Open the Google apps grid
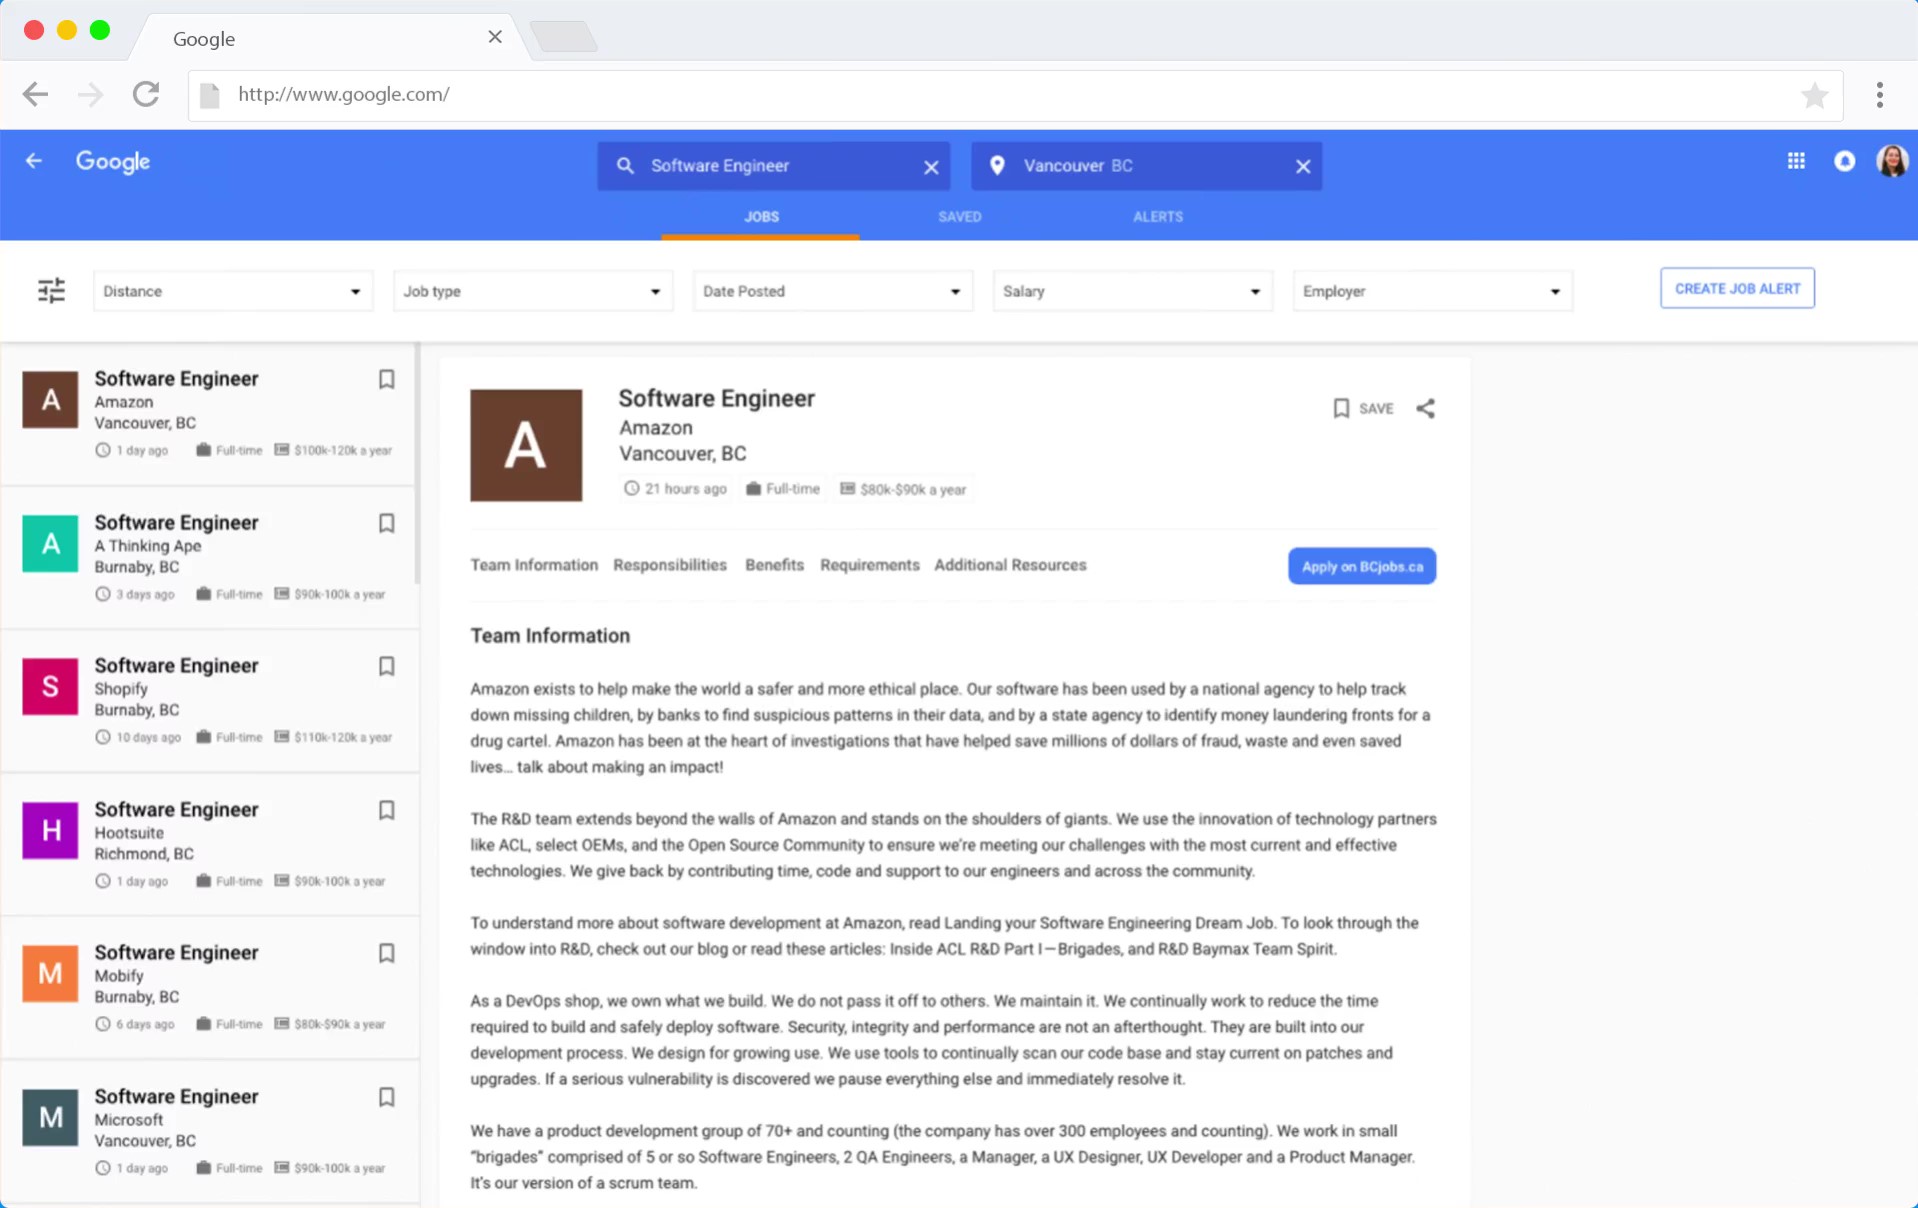The height and width of the screenshot is (1208, 1918). 1795,161
